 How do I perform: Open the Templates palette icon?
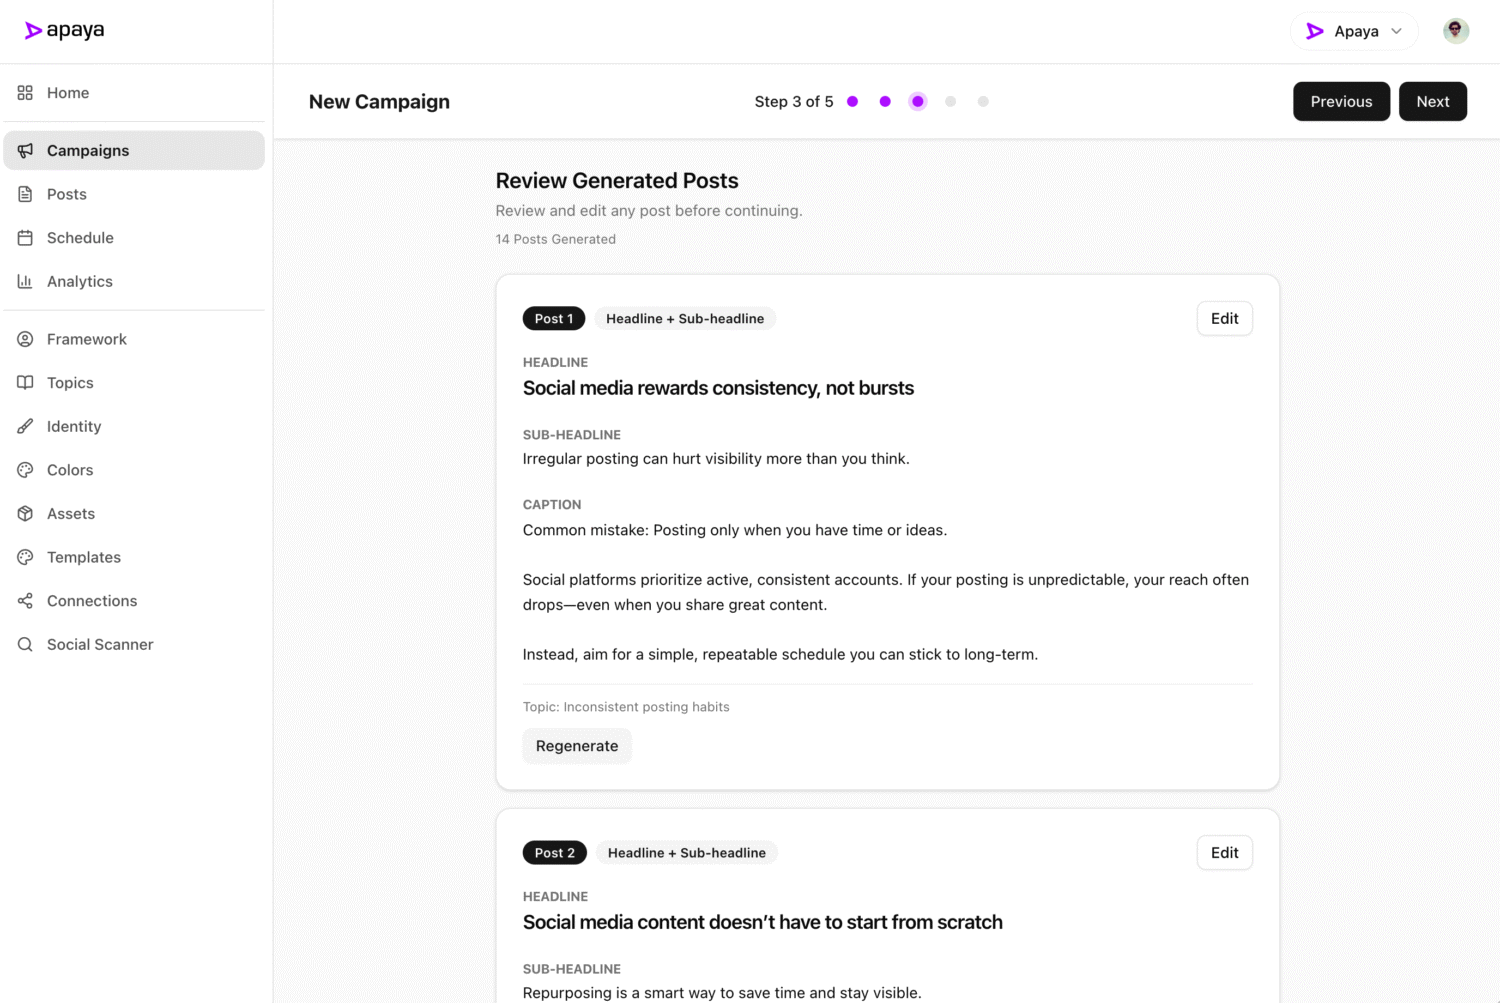pyautogui.click(x=26, y=557)
